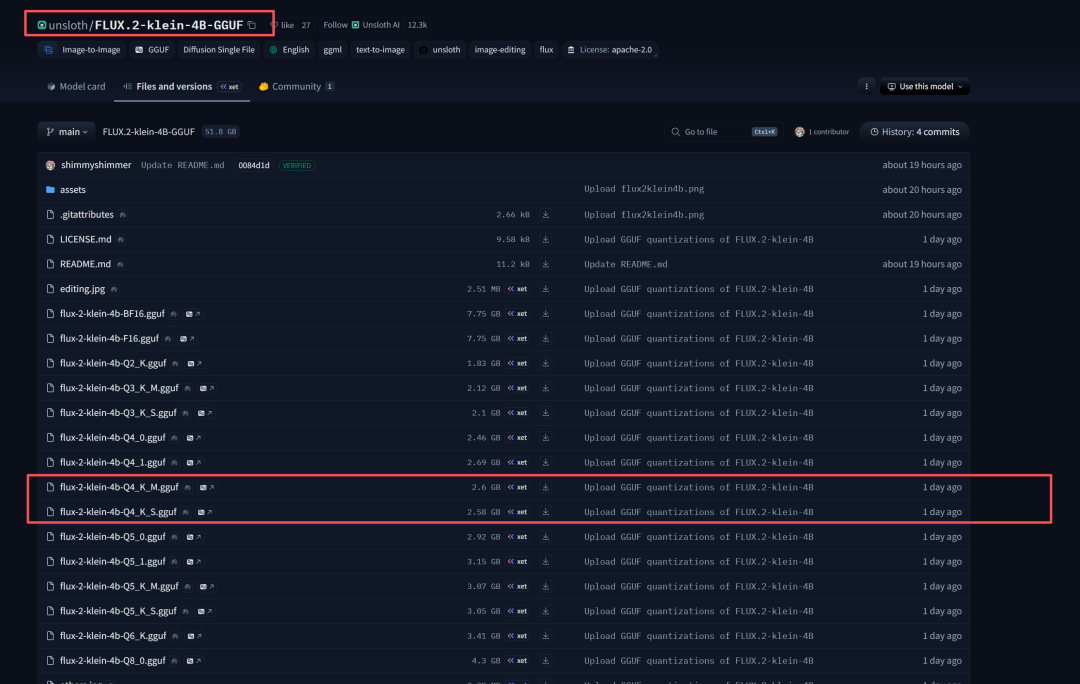Download flux-2-klein-4b-Q3_K_M.gguf
Image resolution: width=1080 pixels, height=684 pixels.
(546, 388)
